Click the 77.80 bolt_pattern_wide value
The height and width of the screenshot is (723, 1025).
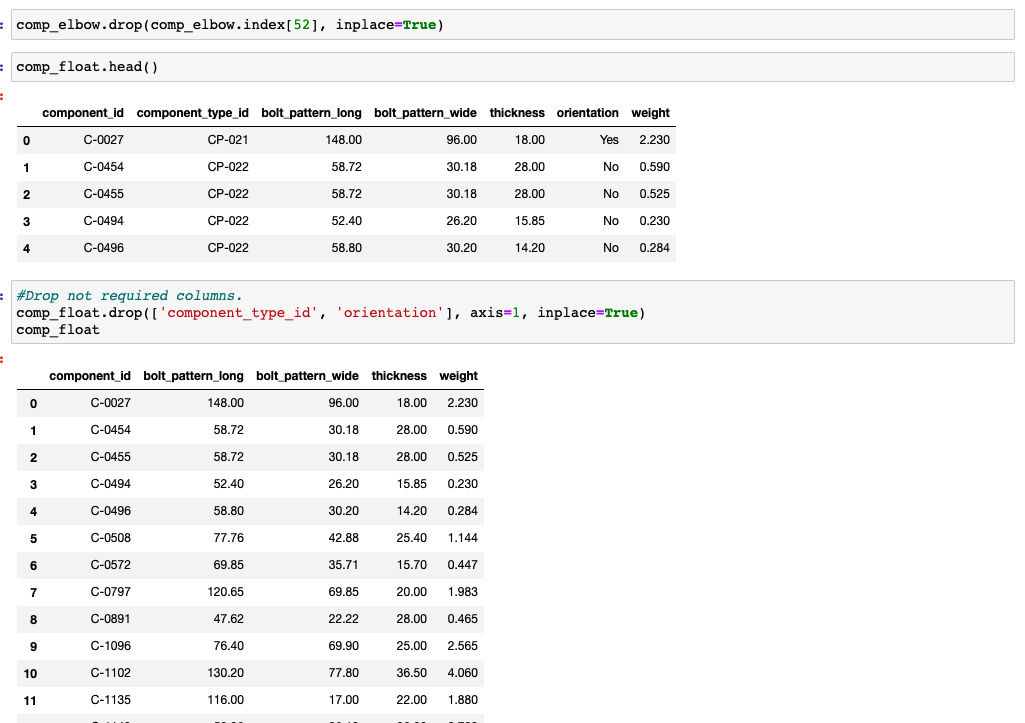[343, 673]
